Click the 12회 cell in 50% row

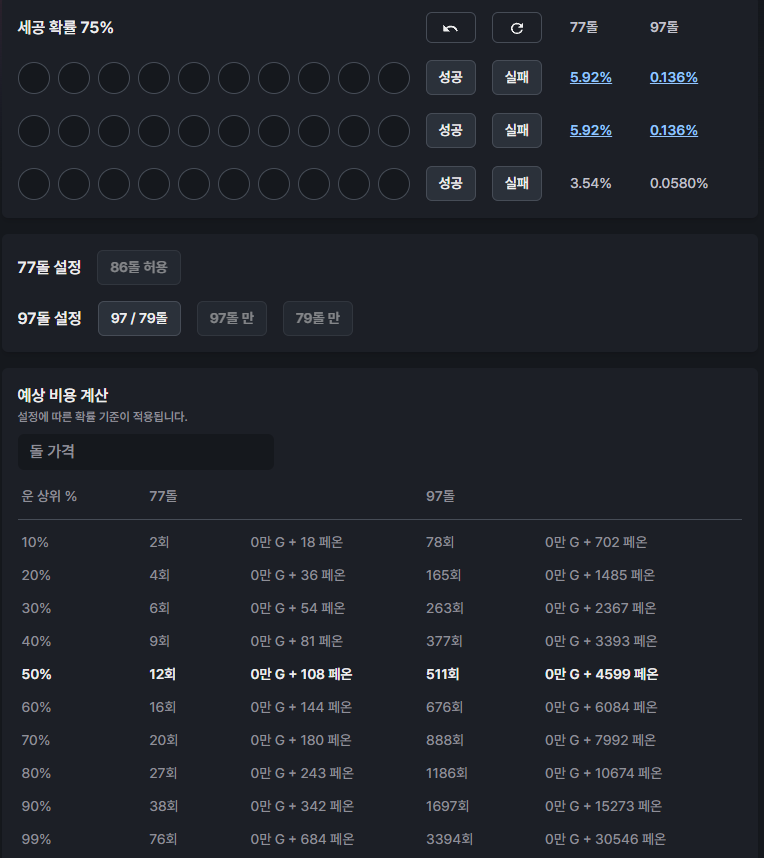click(163, 674)
